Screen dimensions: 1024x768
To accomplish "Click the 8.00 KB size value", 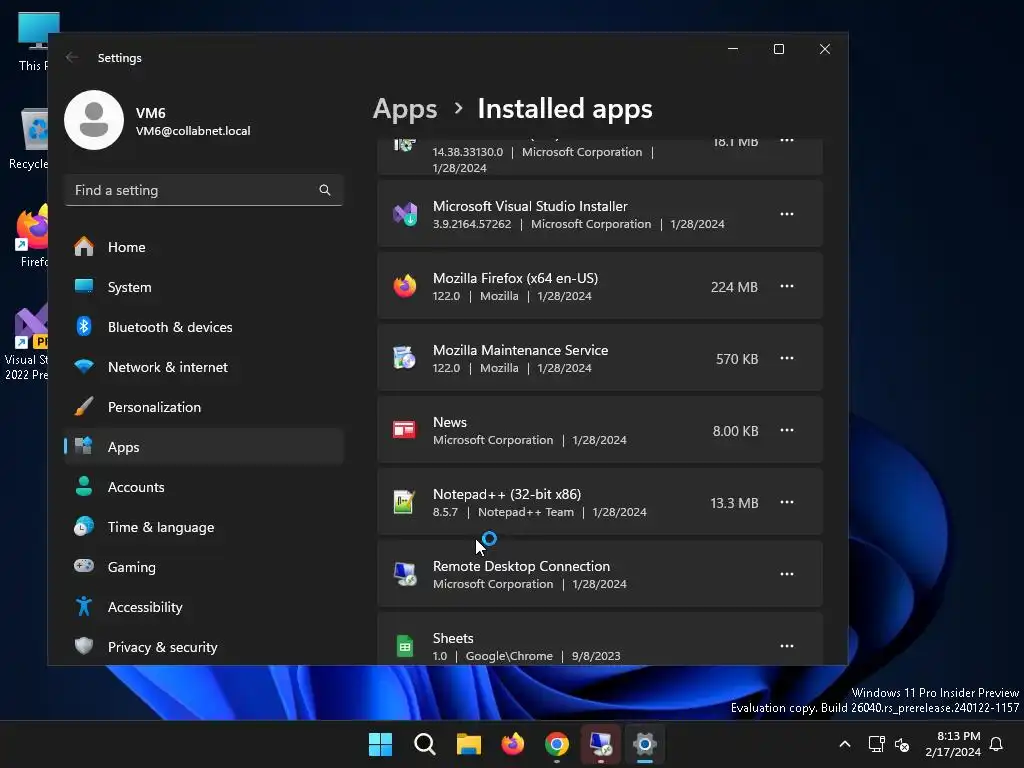I will click(x=735, y=431).
